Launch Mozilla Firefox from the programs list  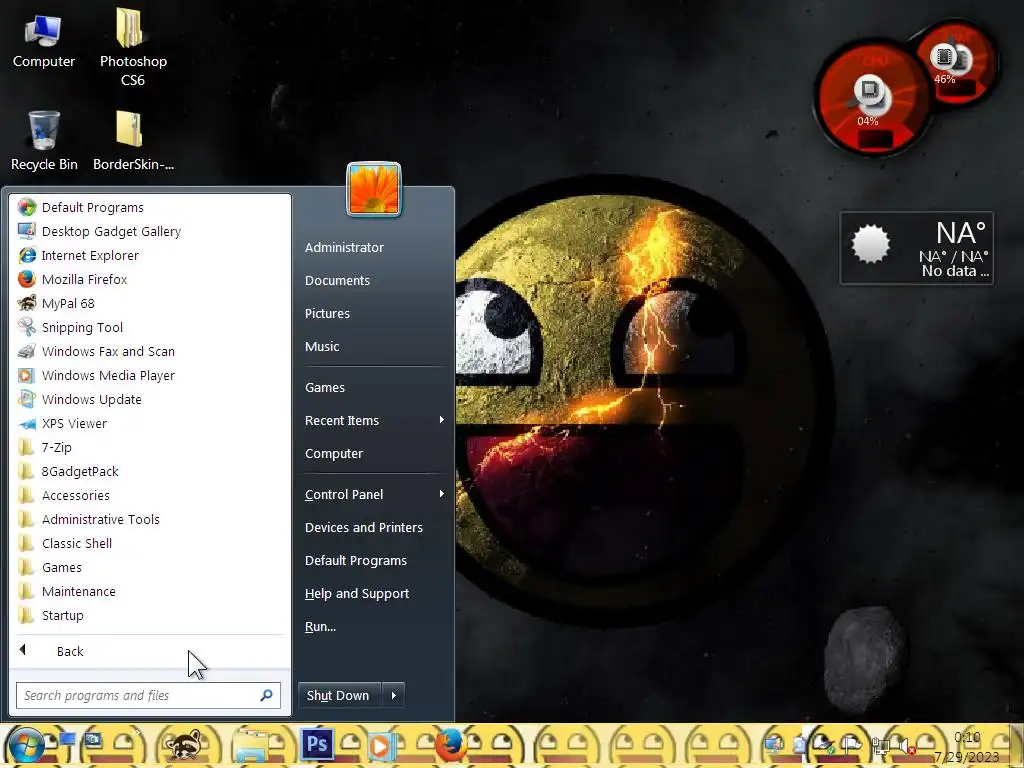point(150,280)
